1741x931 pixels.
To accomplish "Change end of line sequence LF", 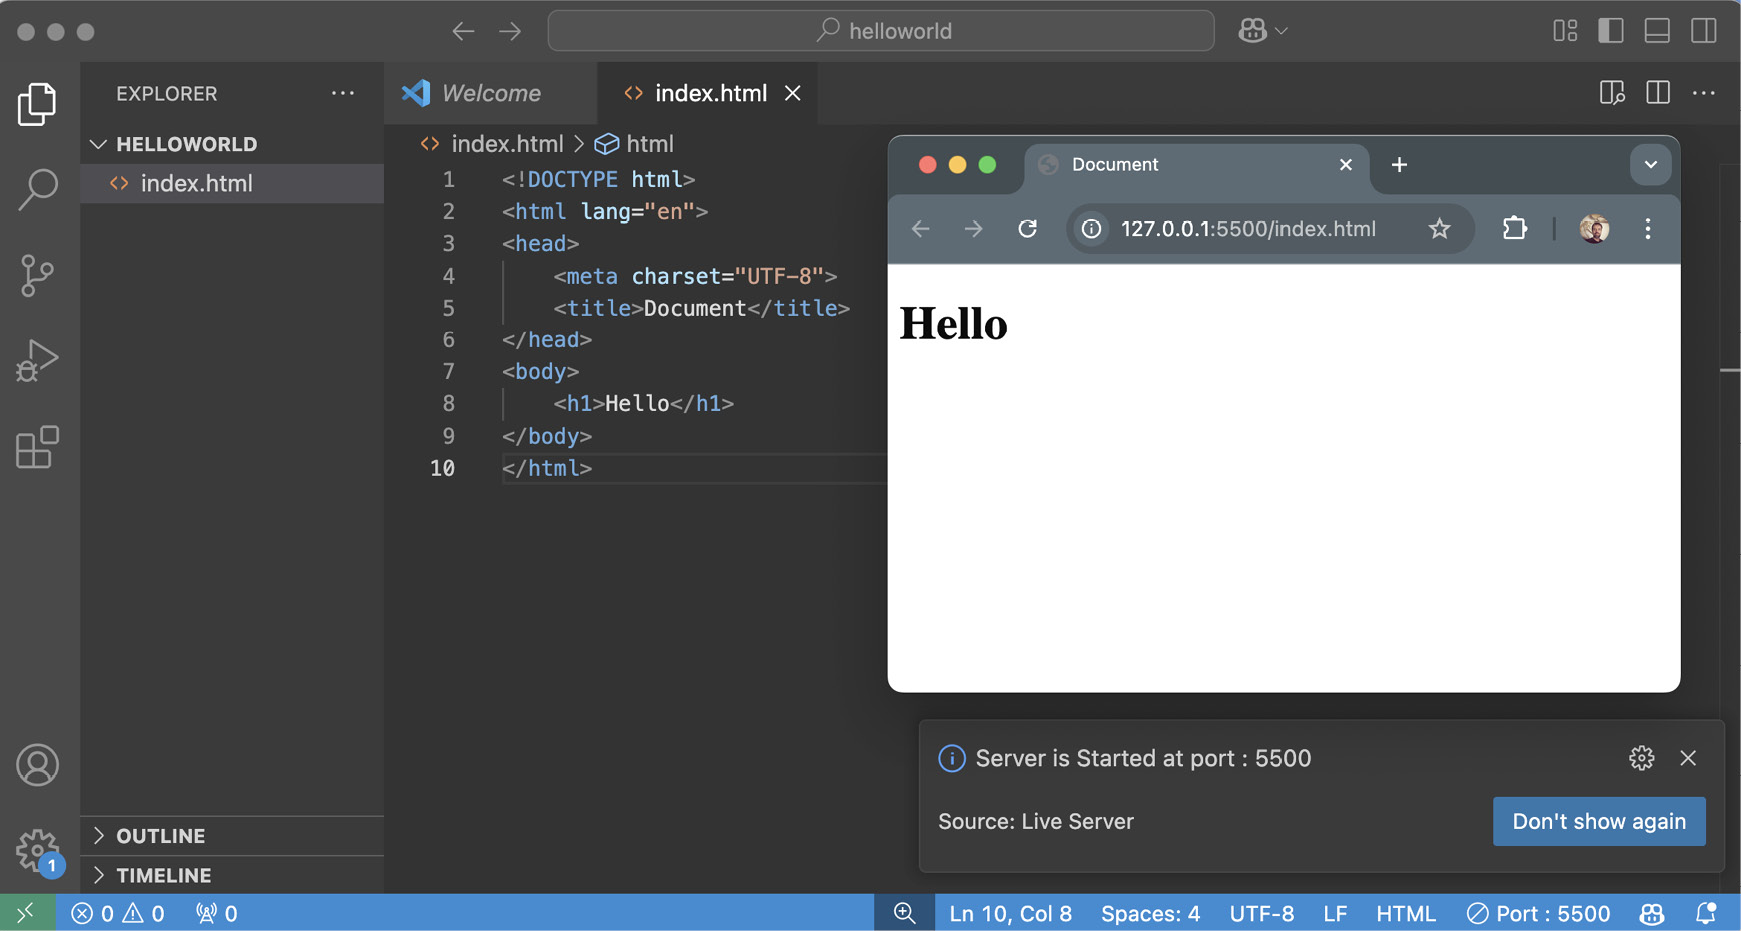I will tap(1335, 913).
